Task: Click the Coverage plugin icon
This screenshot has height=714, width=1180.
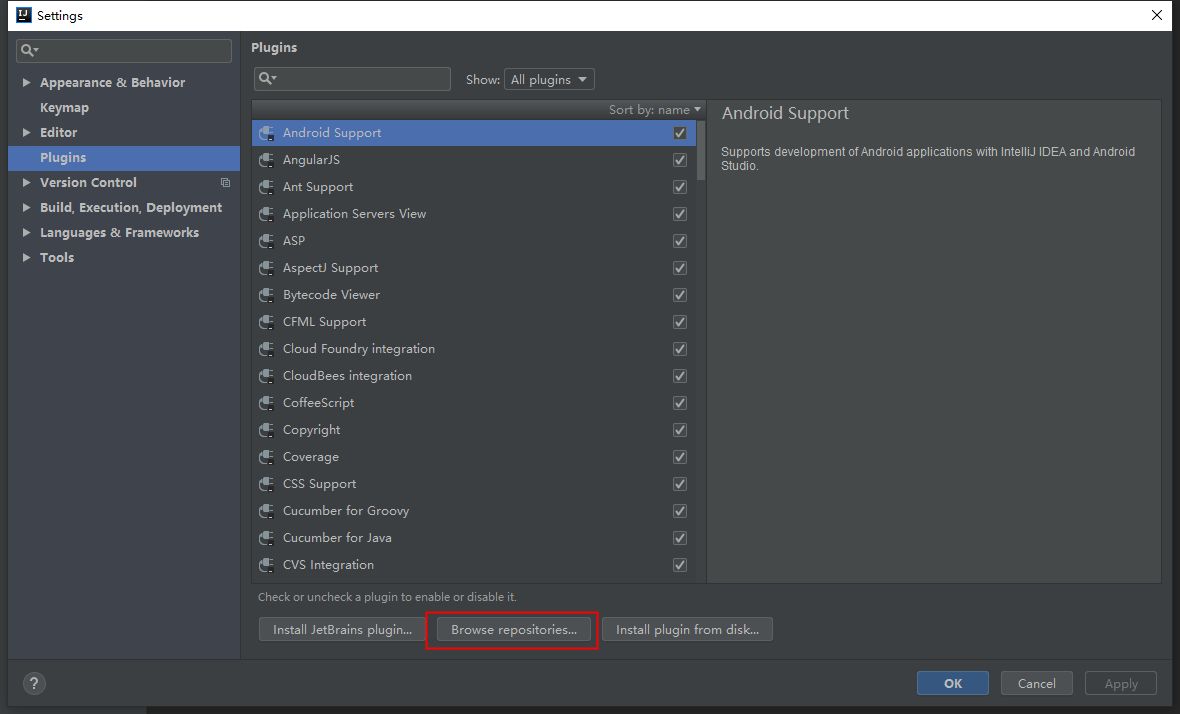Action: [266, 457]
